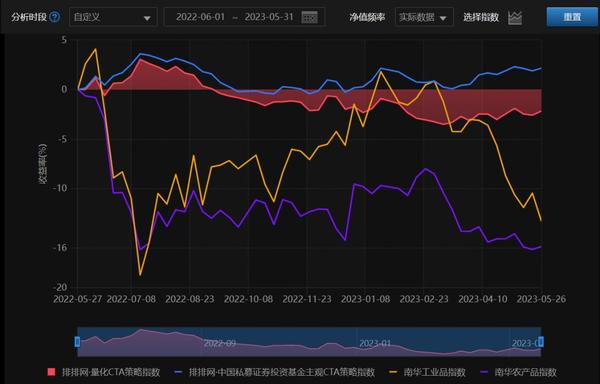Click the x-axis label 2023-04-10
The width and height of the screenshot is (600, 384).
point(483,299)
